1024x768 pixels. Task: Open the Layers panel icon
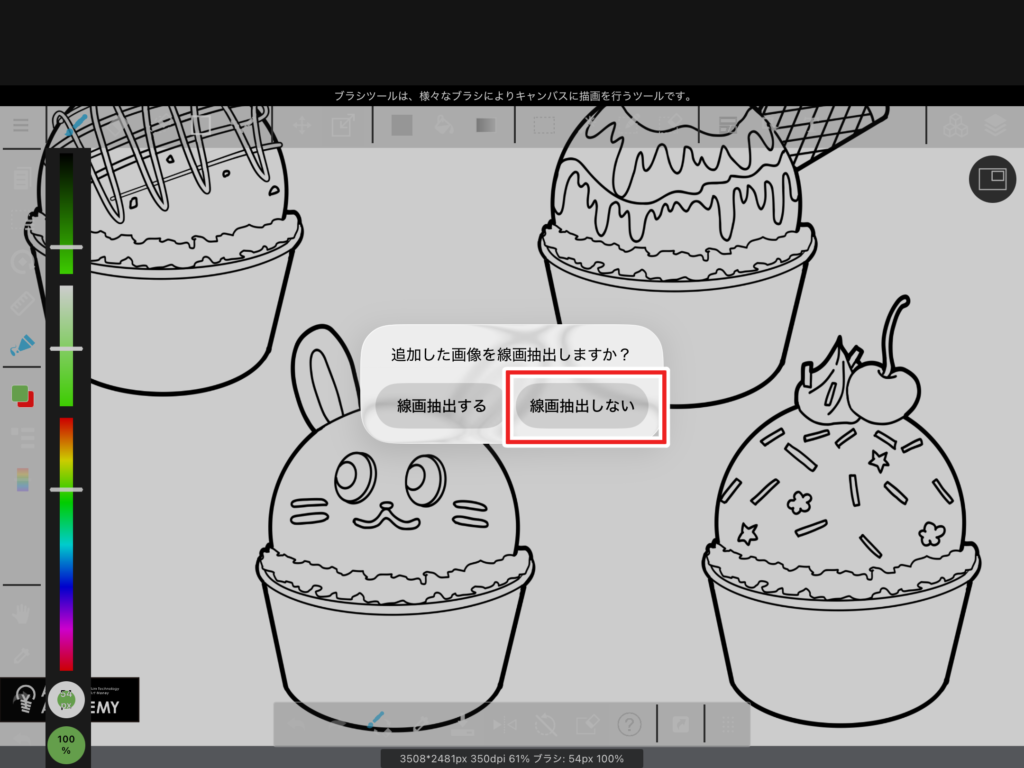(994, 126)
